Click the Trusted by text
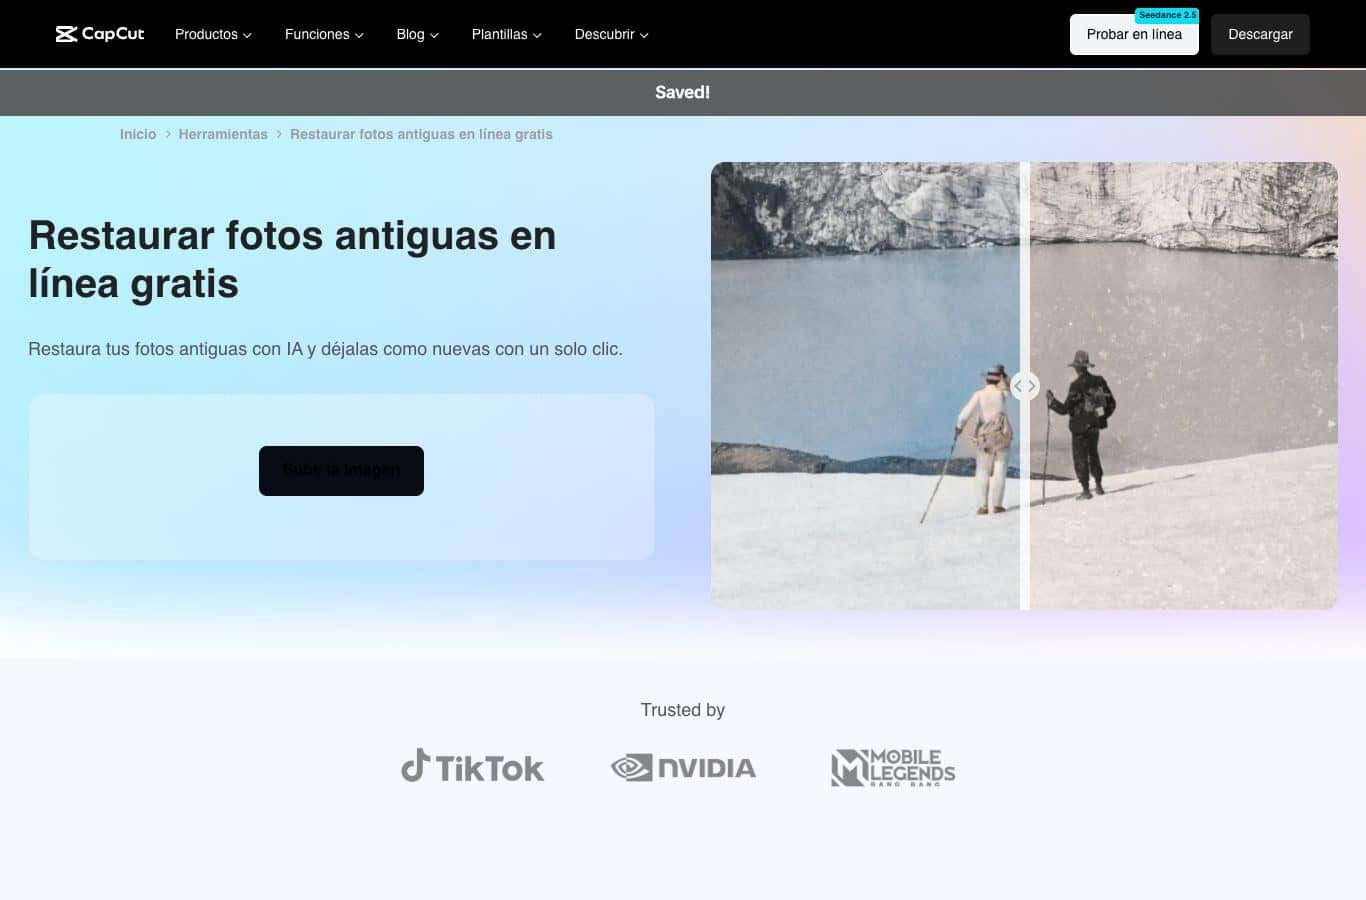1366x900 pixels. tap(683, 710)
